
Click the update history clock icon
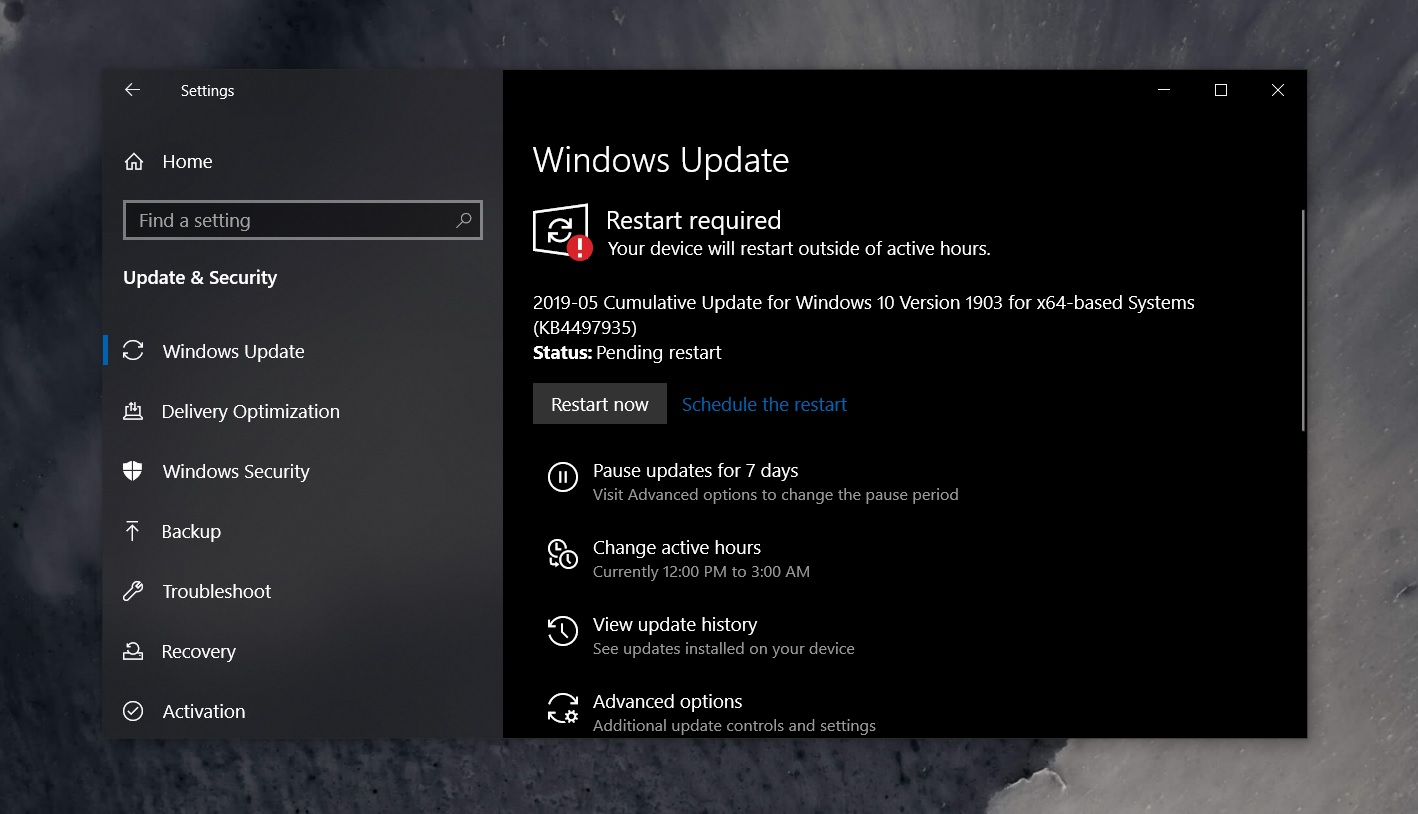tap(563, 631)
